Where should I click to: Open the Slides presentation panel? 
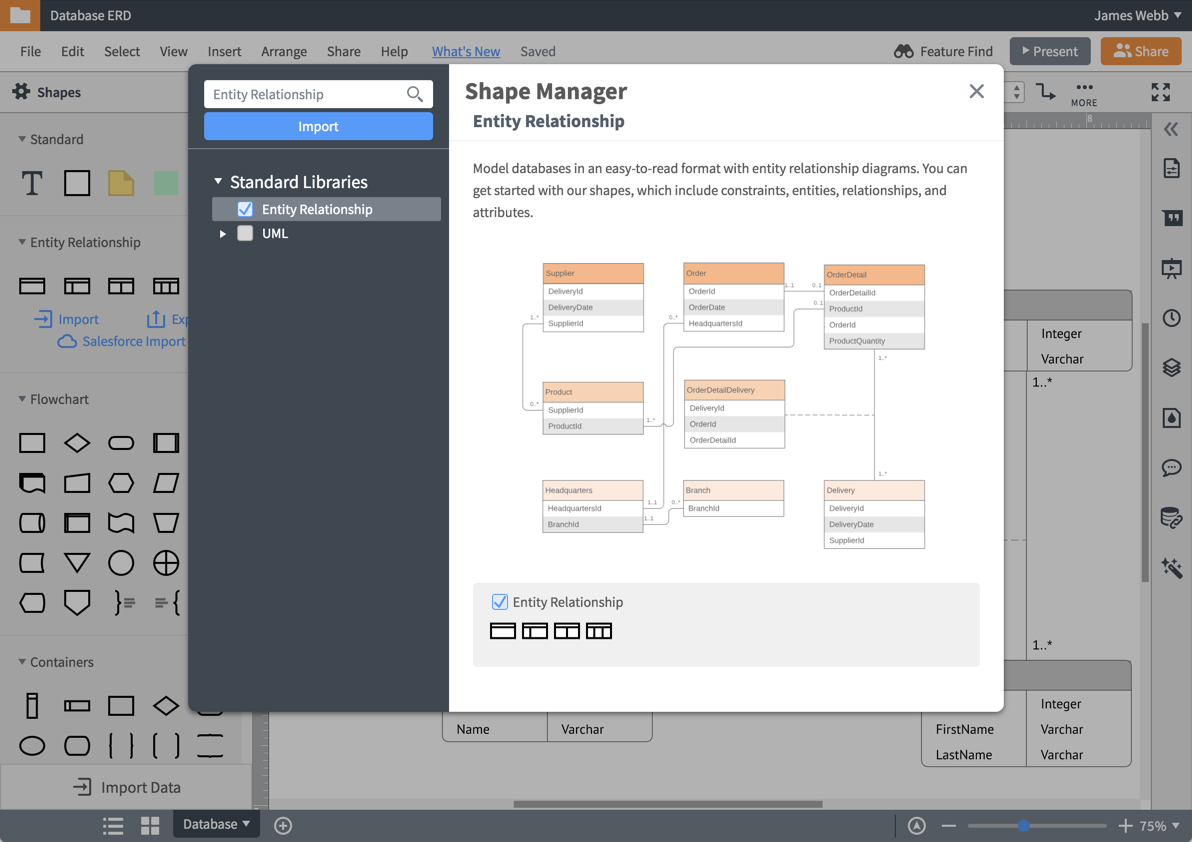pos(1171,268)
